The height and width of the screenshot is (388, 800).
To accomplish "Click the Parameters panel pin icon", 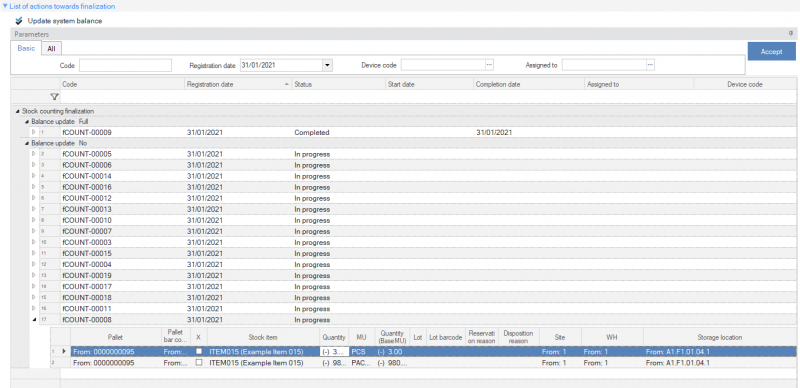I will (791, 34).
